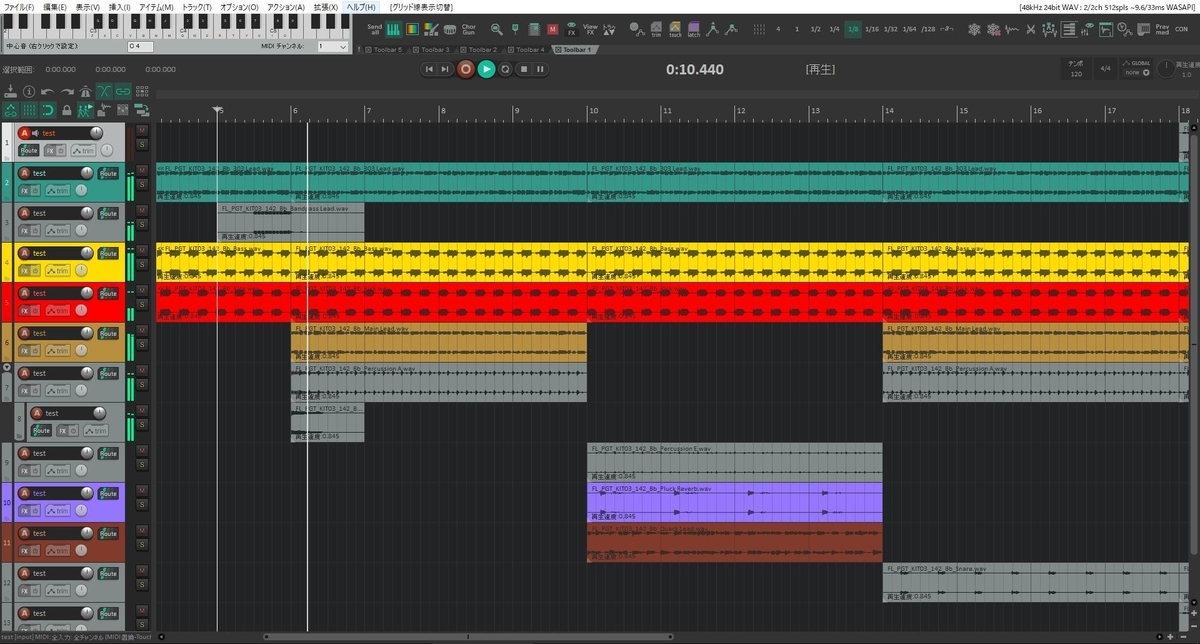The width and height of the screenshot is (1200, 644).
Task: Click the Chor Gun toolbar icon
Action: pos(468,30)
